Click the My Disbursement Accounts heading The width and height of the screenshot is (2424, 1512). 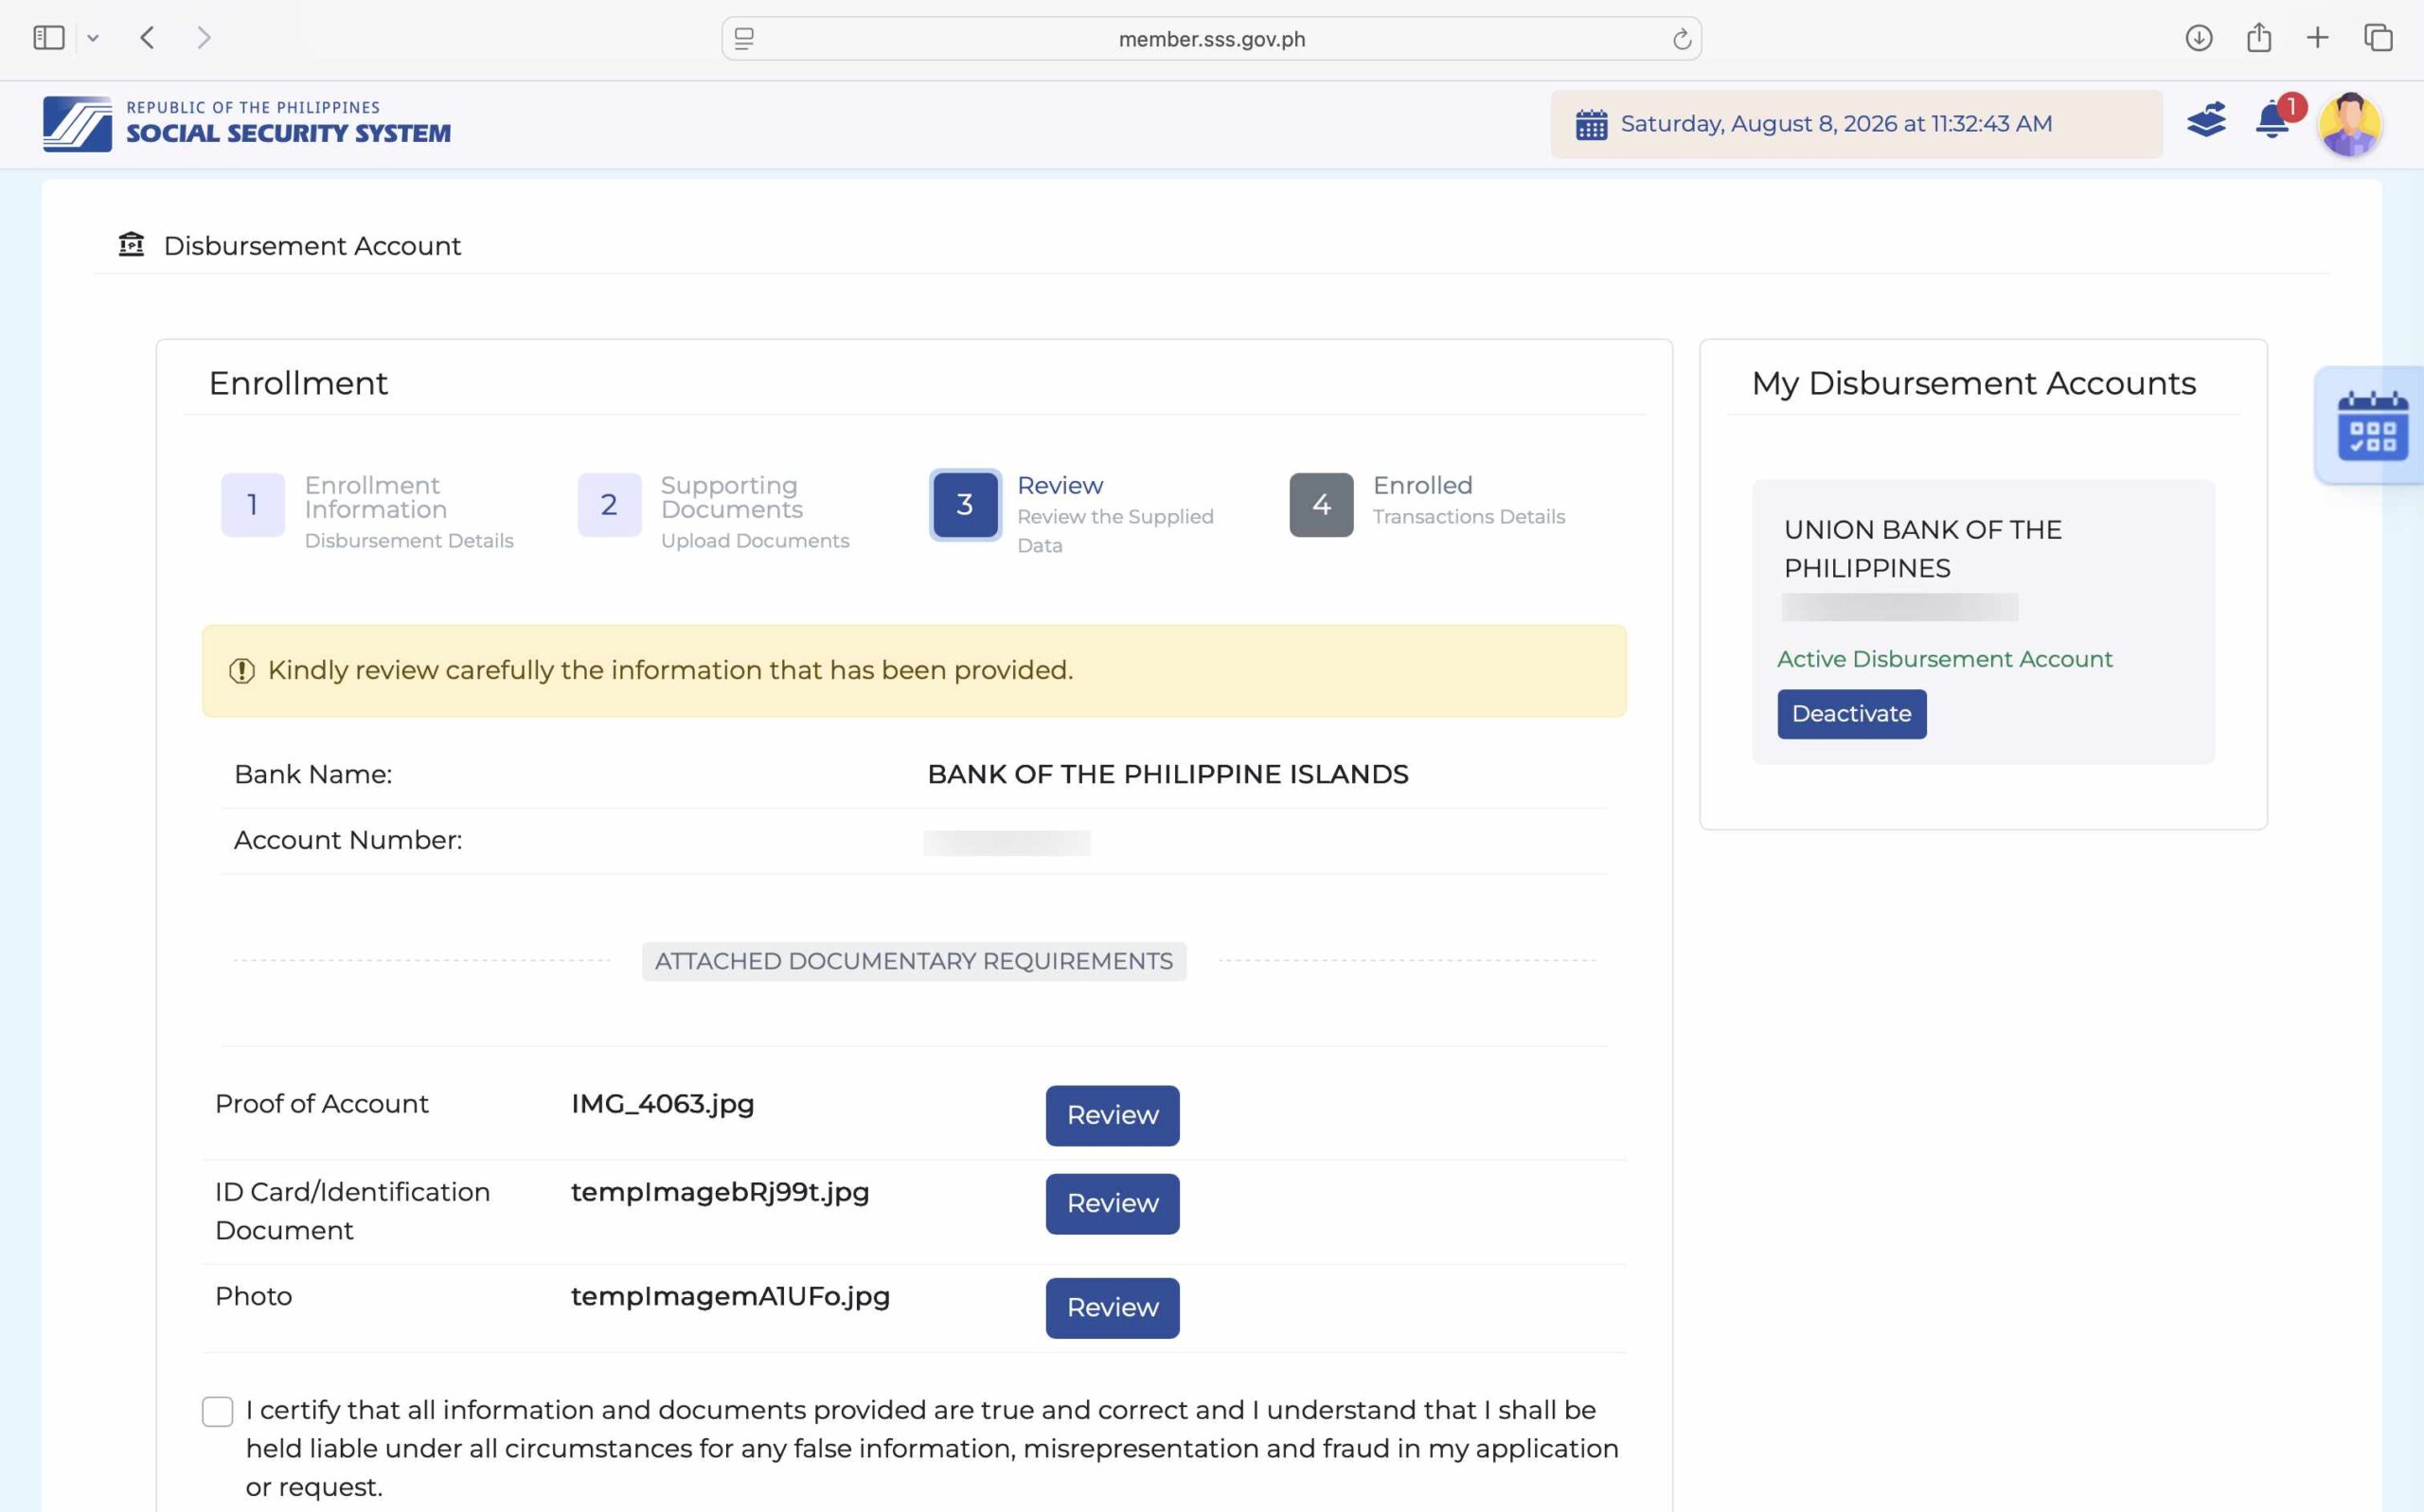(x=1973, y=383)
